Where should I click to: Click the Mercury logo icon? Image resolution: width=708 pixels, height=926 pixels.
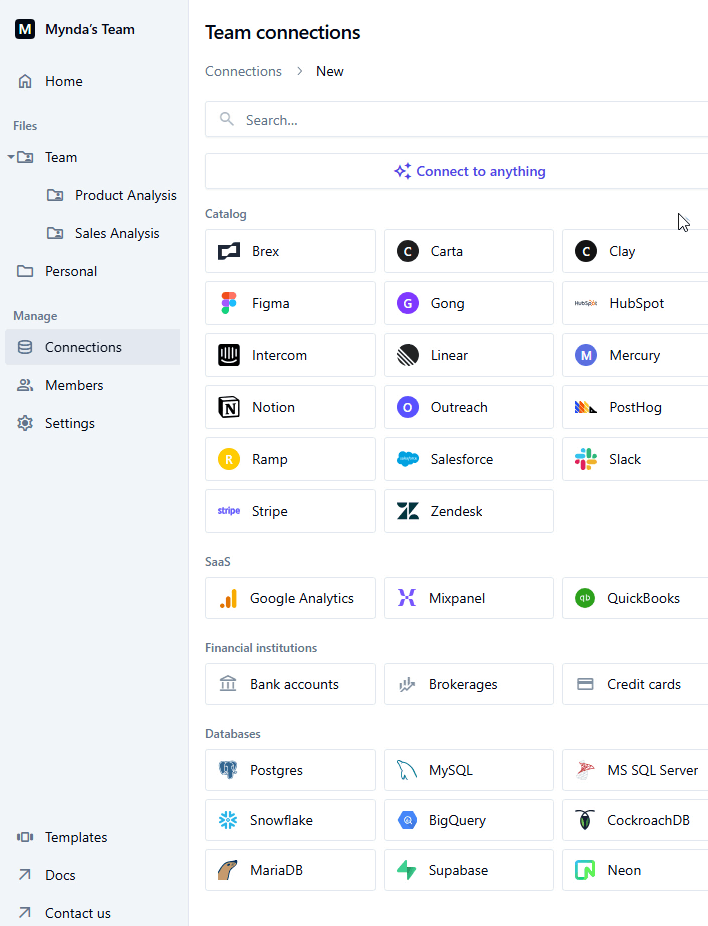[x=586, y=356]
